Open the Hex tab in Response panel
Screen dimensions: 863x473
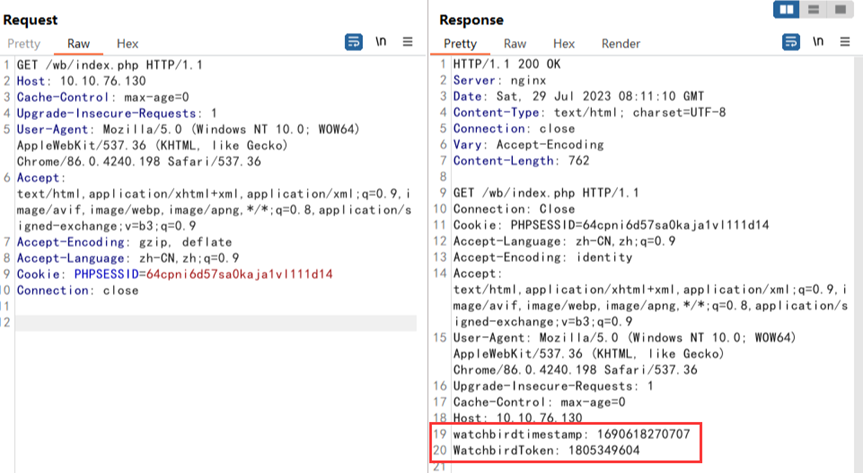click(564, 44)
